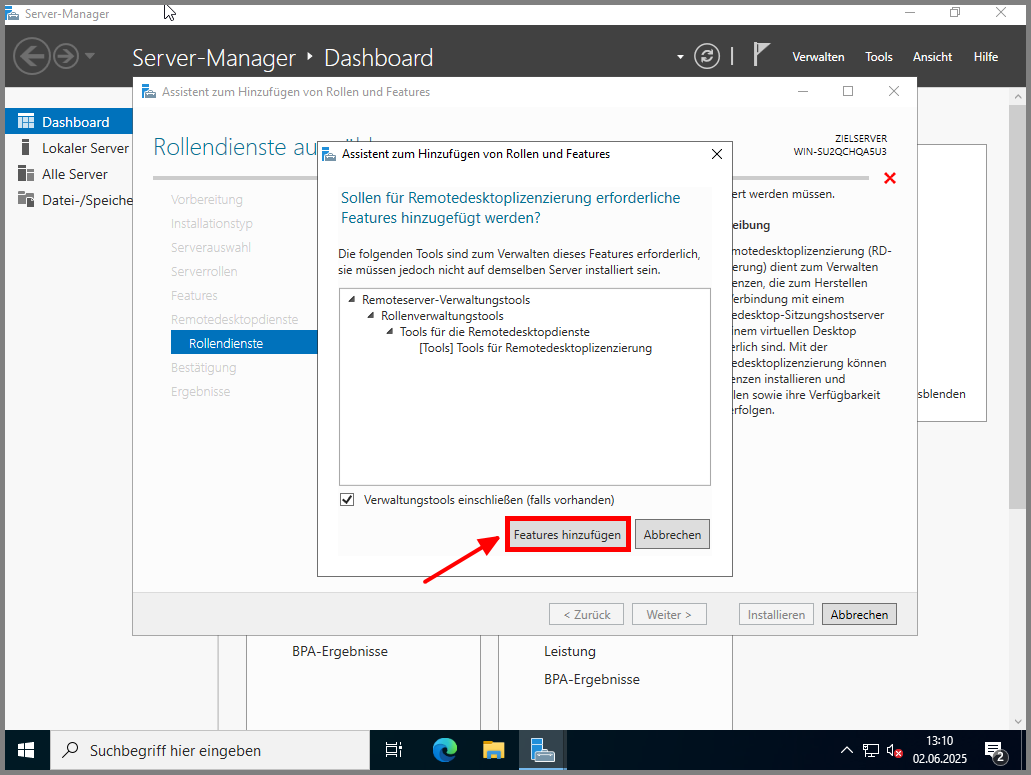Viewport: 1031px width, 775px height.
Task: Click the Dashboard icon in sidebar
Action: click(25, 122)
